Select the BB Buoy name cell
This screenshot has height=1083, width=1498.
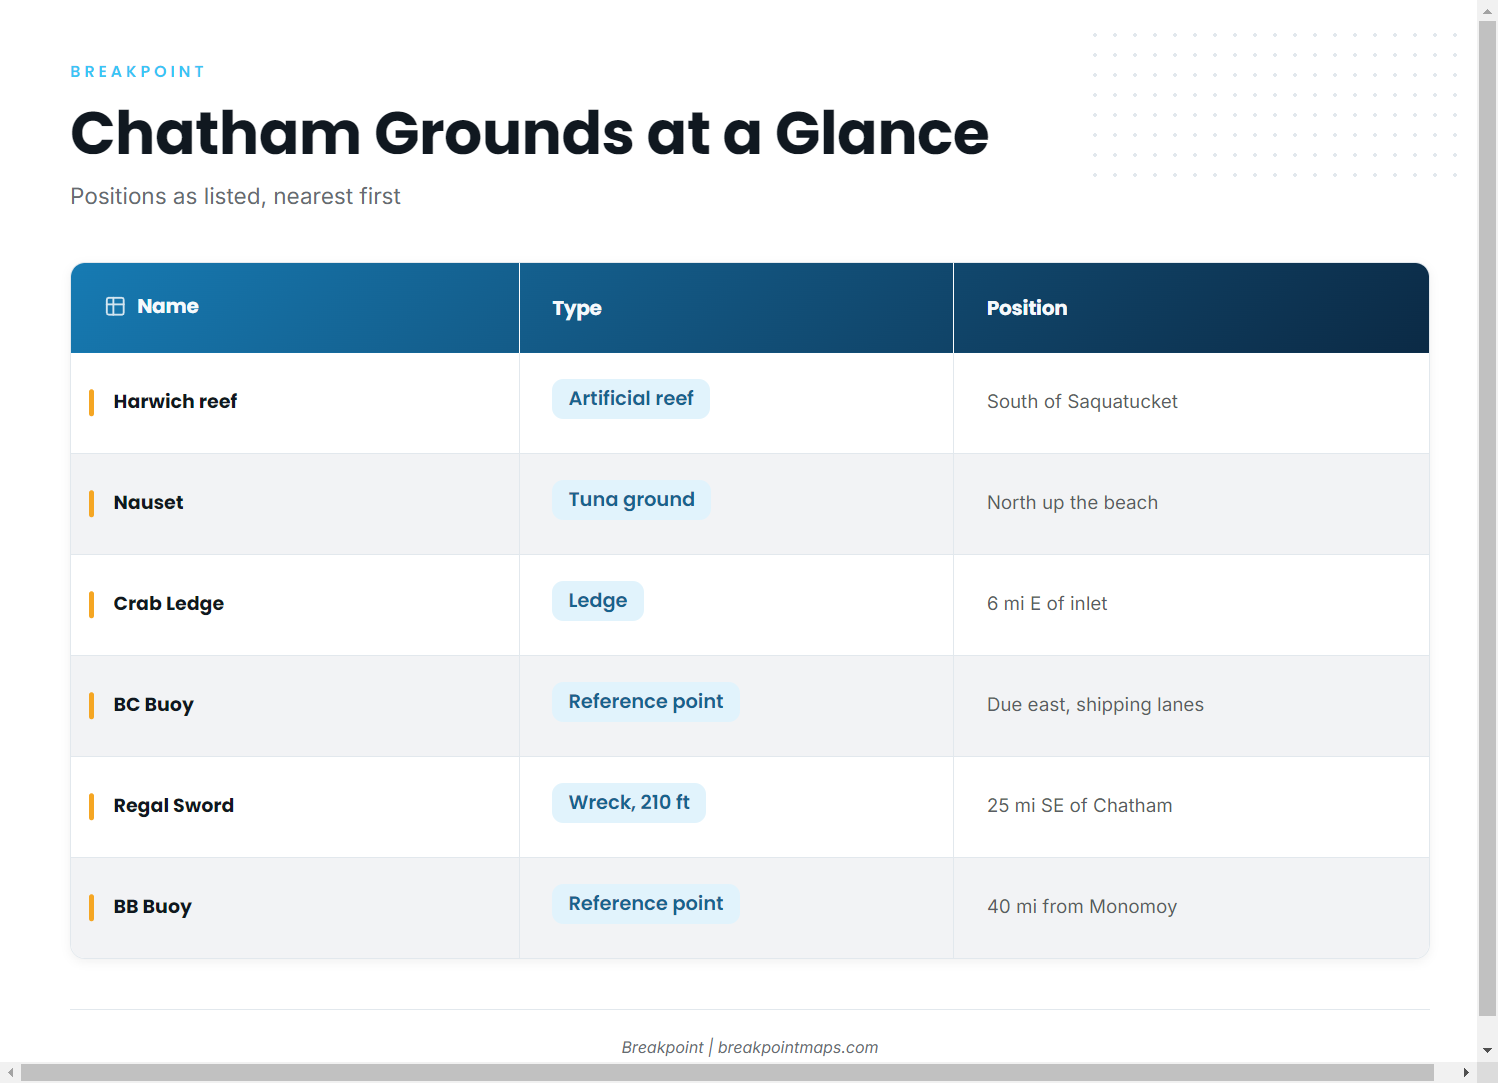pos(295,908)
